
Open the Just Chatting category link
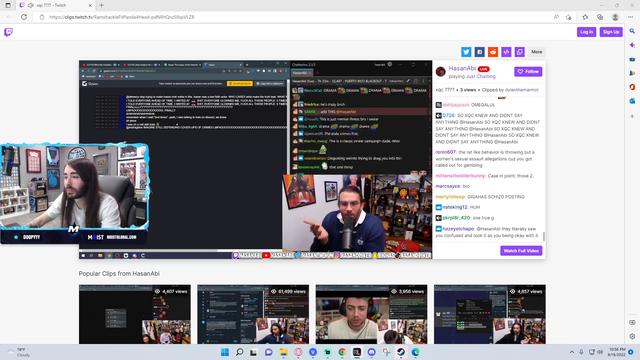point(481,76)
